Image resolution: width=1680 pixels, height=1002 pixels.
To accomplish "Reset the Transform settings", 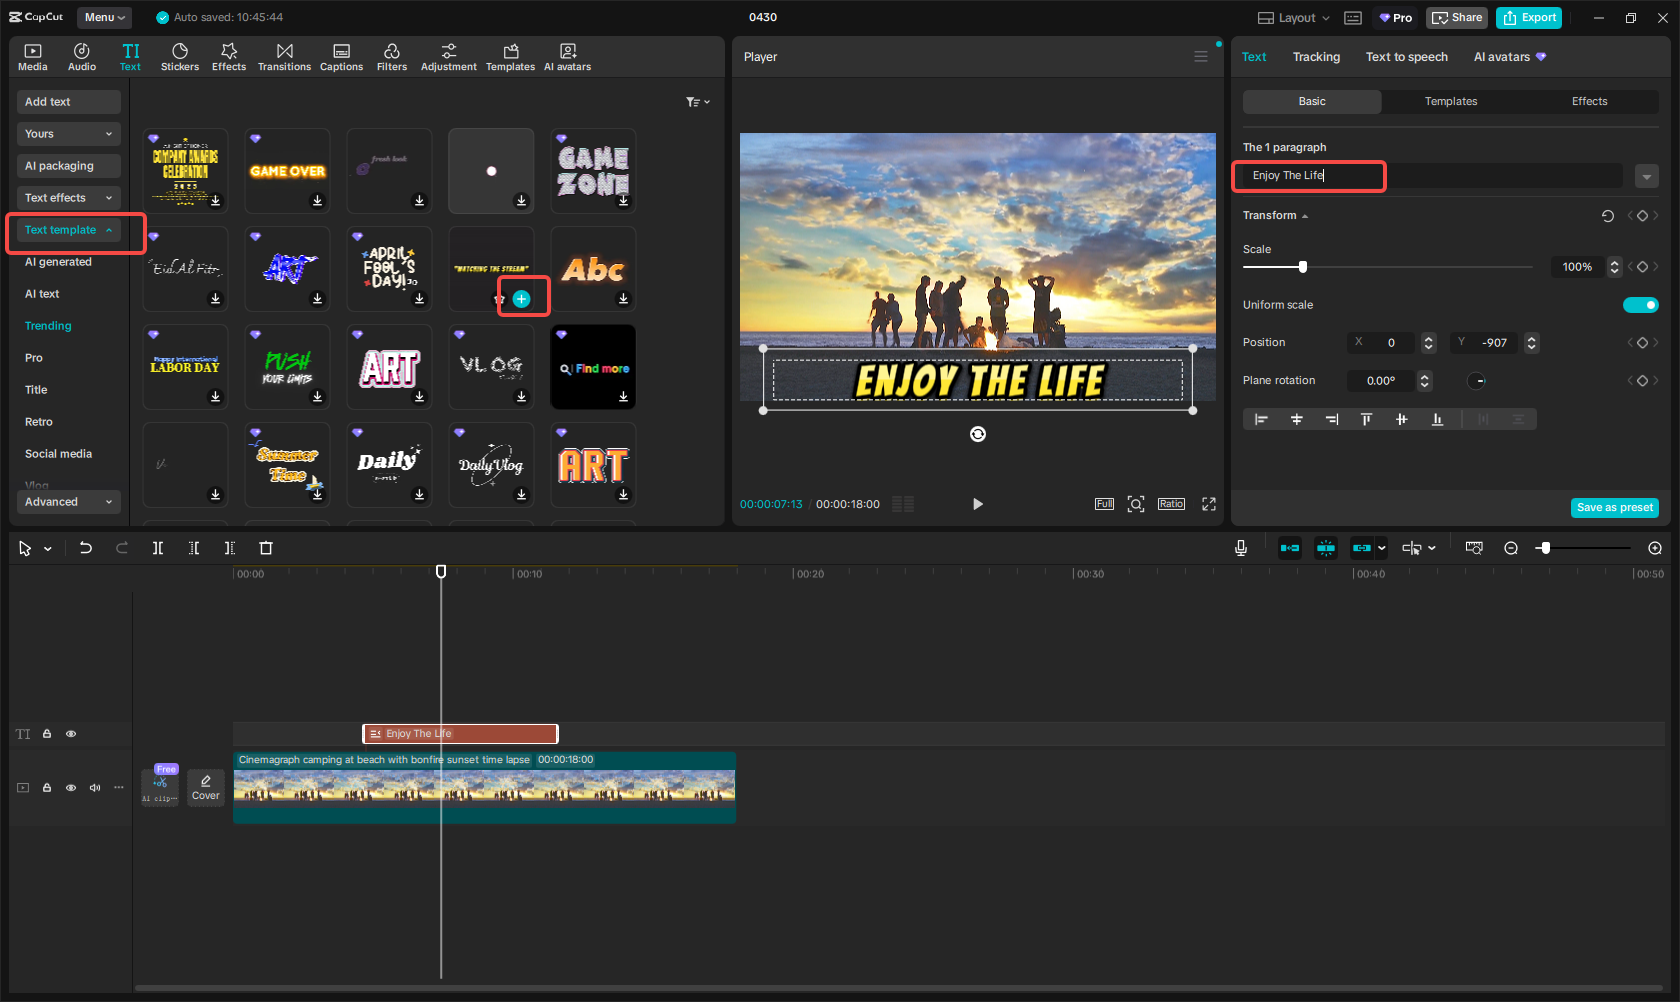I will [x=1607, y=216].
